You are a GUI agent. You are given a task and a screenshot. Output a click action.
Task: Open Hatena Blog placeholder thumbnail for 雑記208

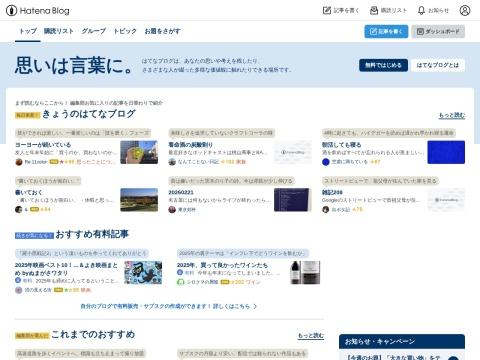tap(446, 200)
